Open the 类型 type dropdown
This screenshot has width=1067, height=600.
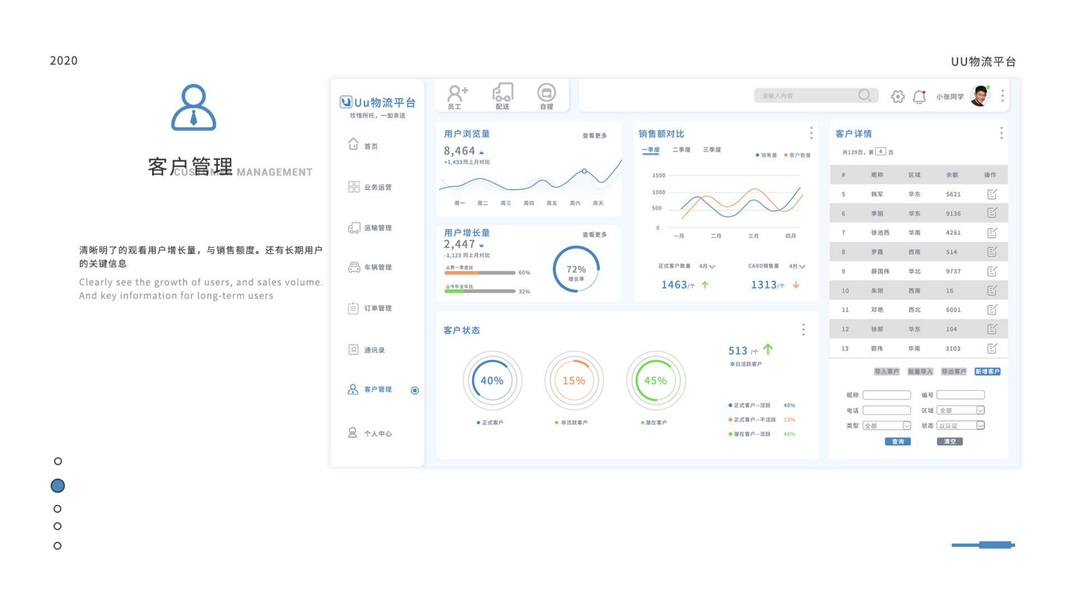pyautogui.click(x=887, y=426)
